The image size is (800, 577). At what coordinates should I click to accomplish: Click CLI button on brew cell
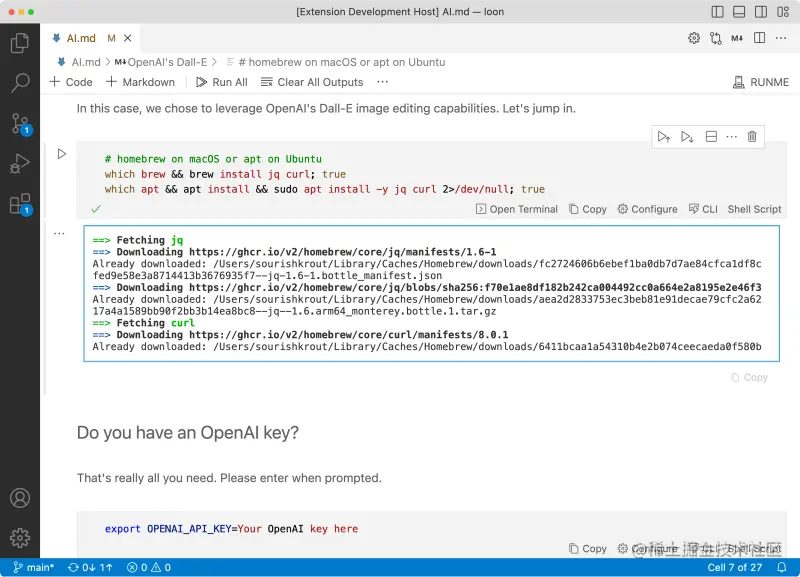click(x=703, y=209)
